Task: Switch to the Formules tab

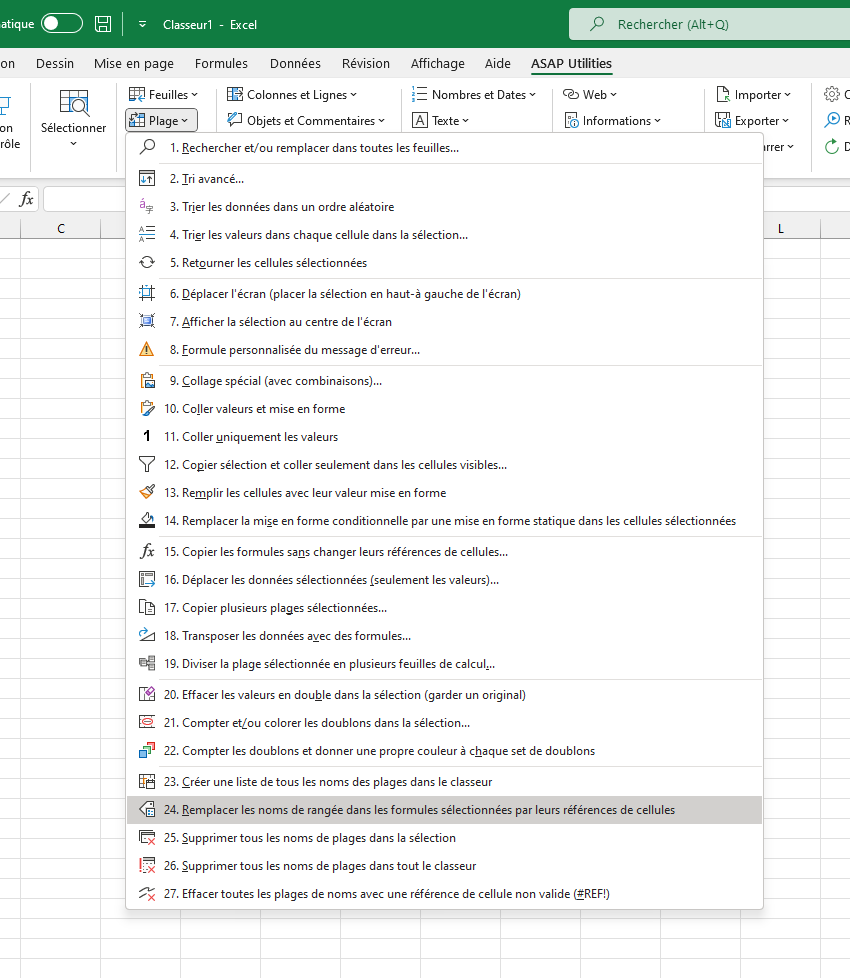Action: (221, 63)
